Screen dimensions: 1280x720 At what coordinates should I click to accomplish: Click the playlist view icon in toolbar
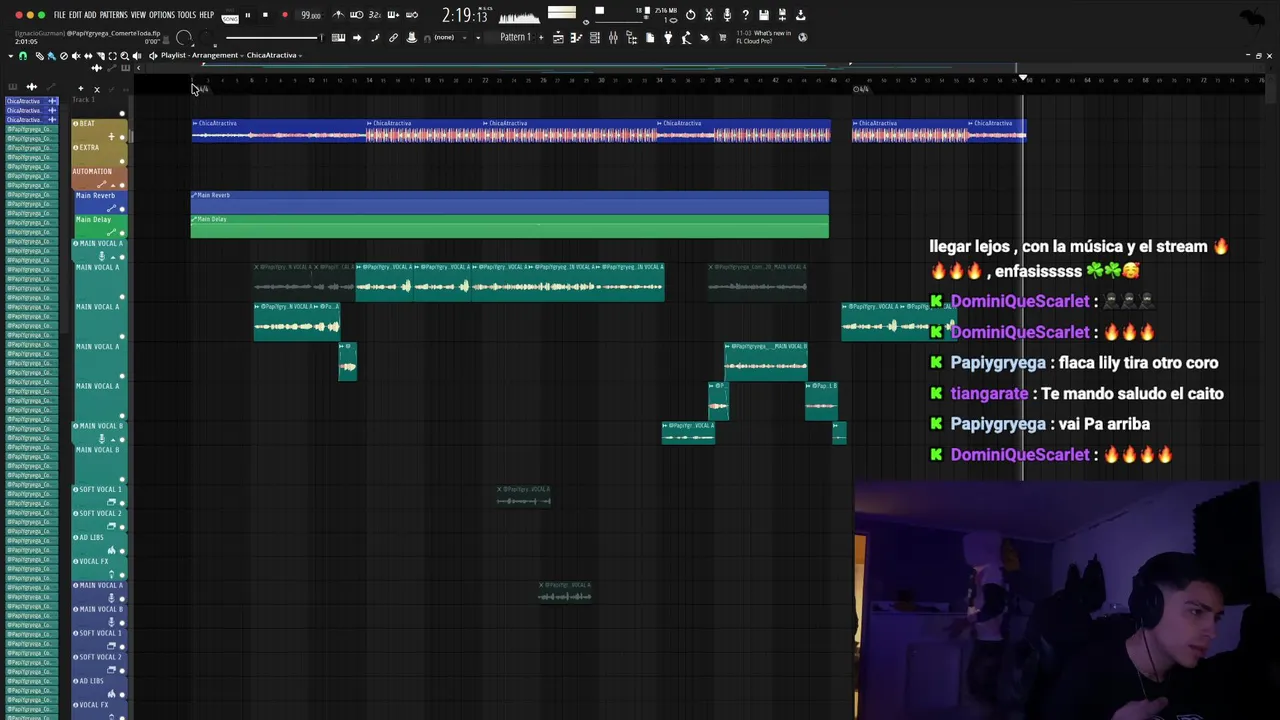click(x=559, y=38)
